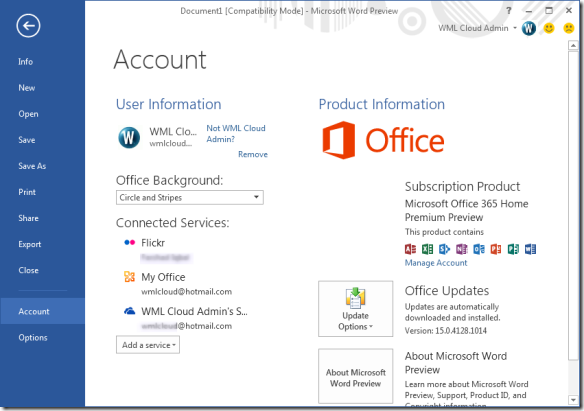This screenshot has width=584, height=411.
Task: Click the PowerPoint product icon
Action: (496, 249)
